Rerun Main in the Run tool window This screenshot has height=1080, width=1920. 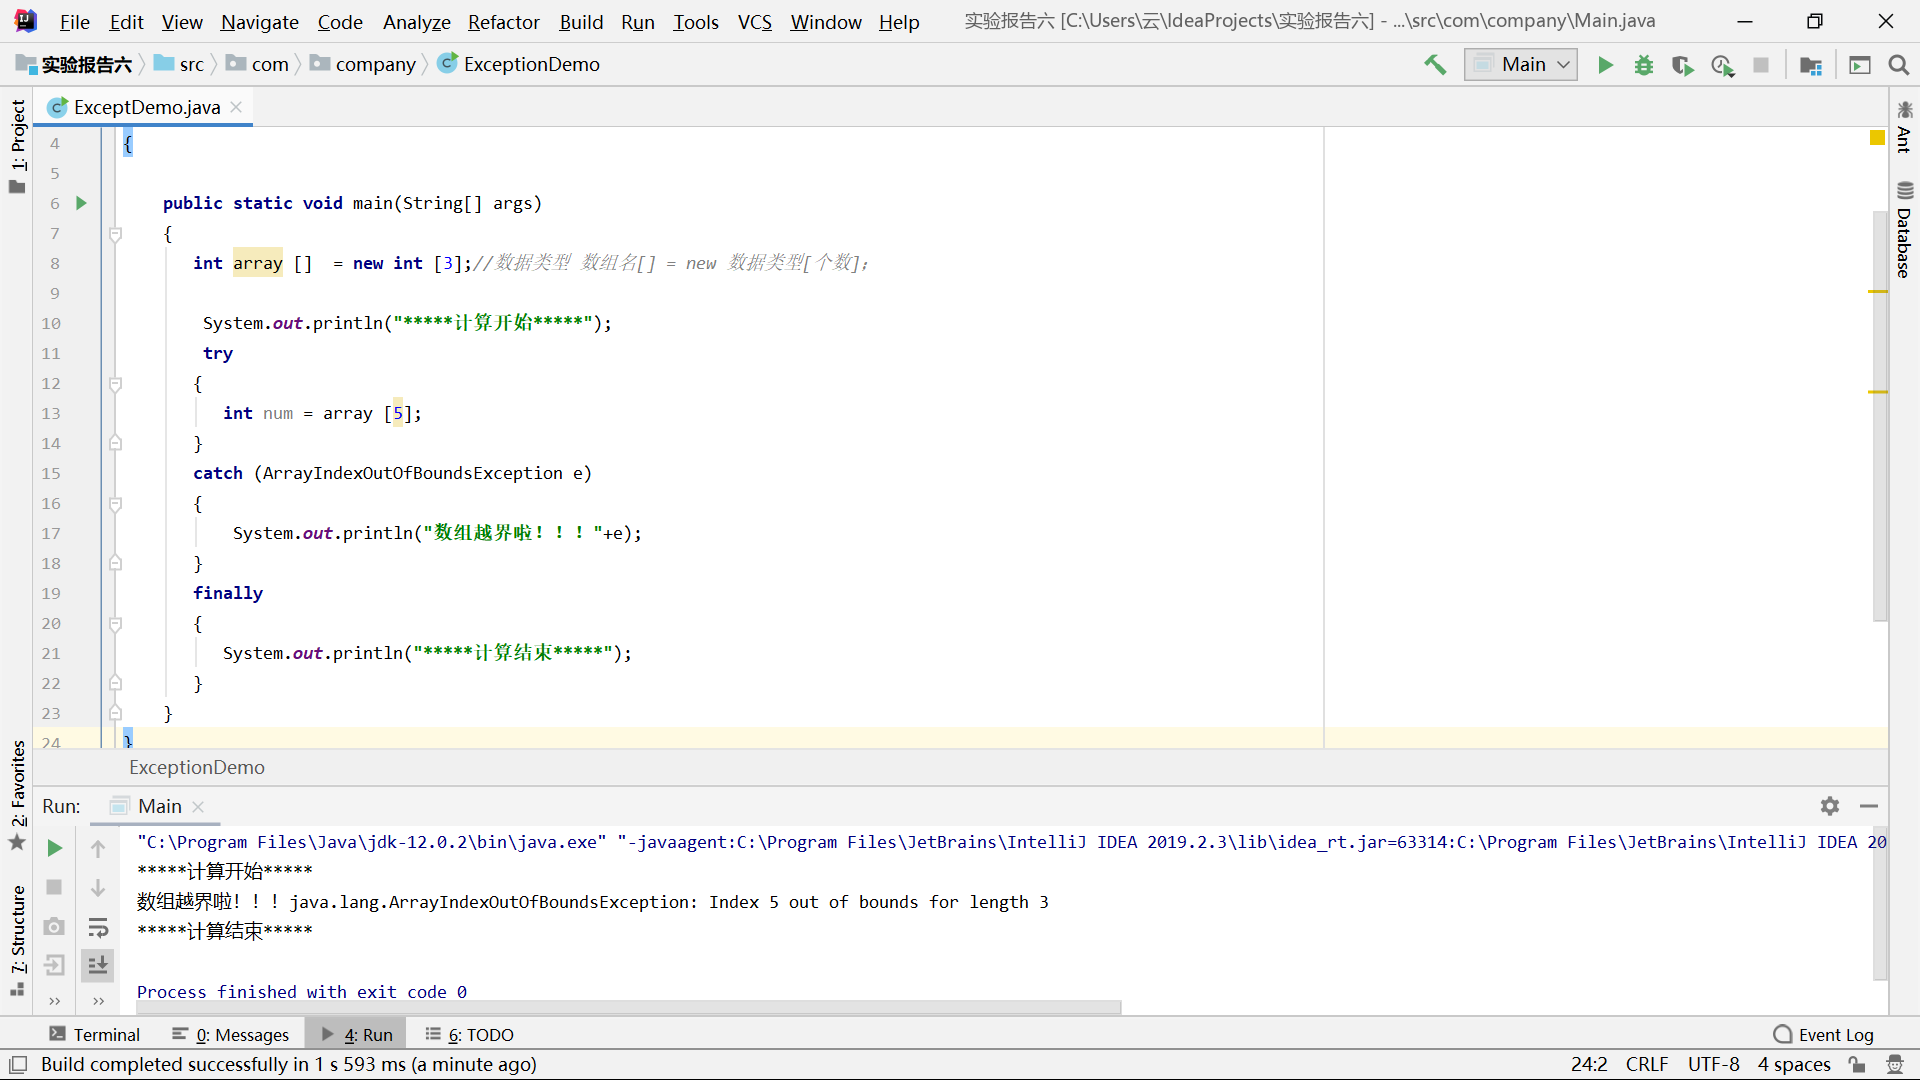click(55, 848)
